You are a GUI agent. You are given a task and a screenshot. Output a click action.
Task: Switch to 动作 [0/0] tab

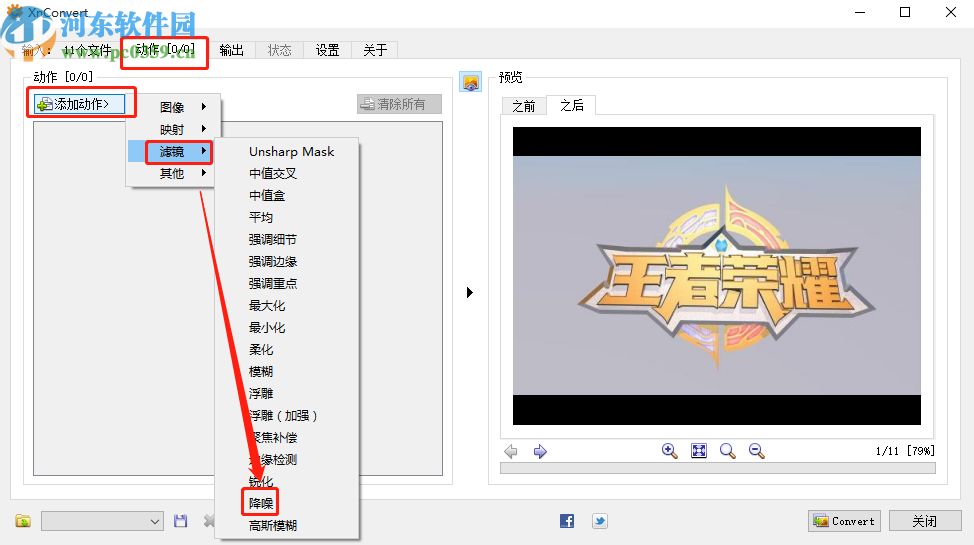(165, 50)
